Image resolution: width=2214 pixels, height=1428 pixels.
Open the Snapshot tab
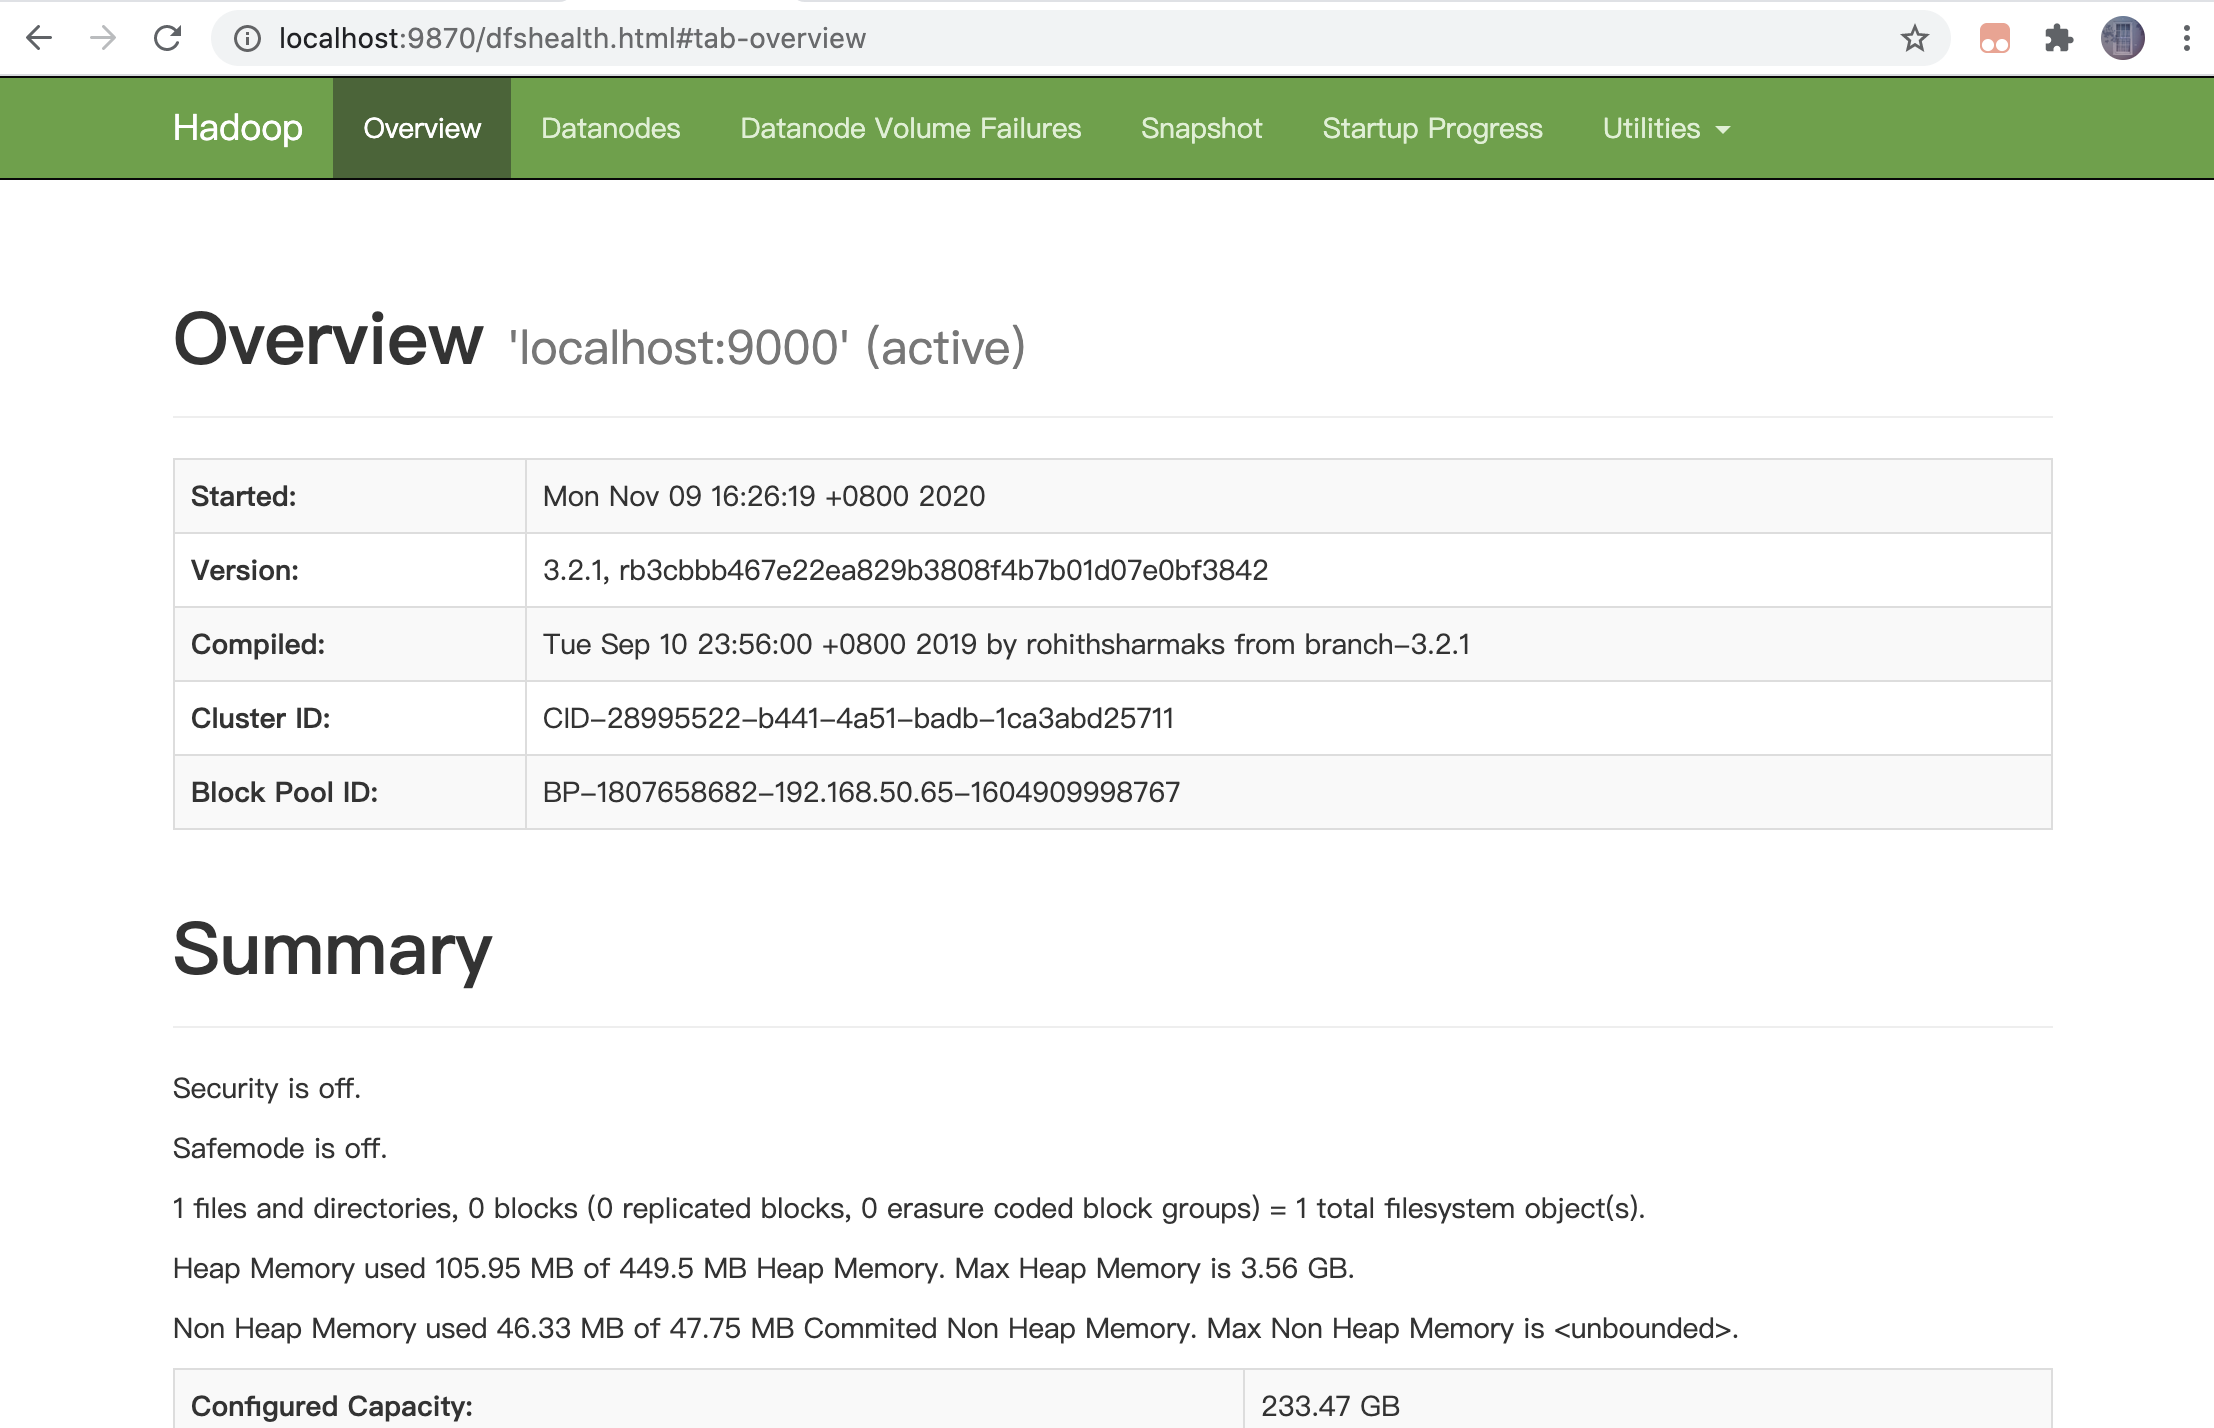(1201, 128)
